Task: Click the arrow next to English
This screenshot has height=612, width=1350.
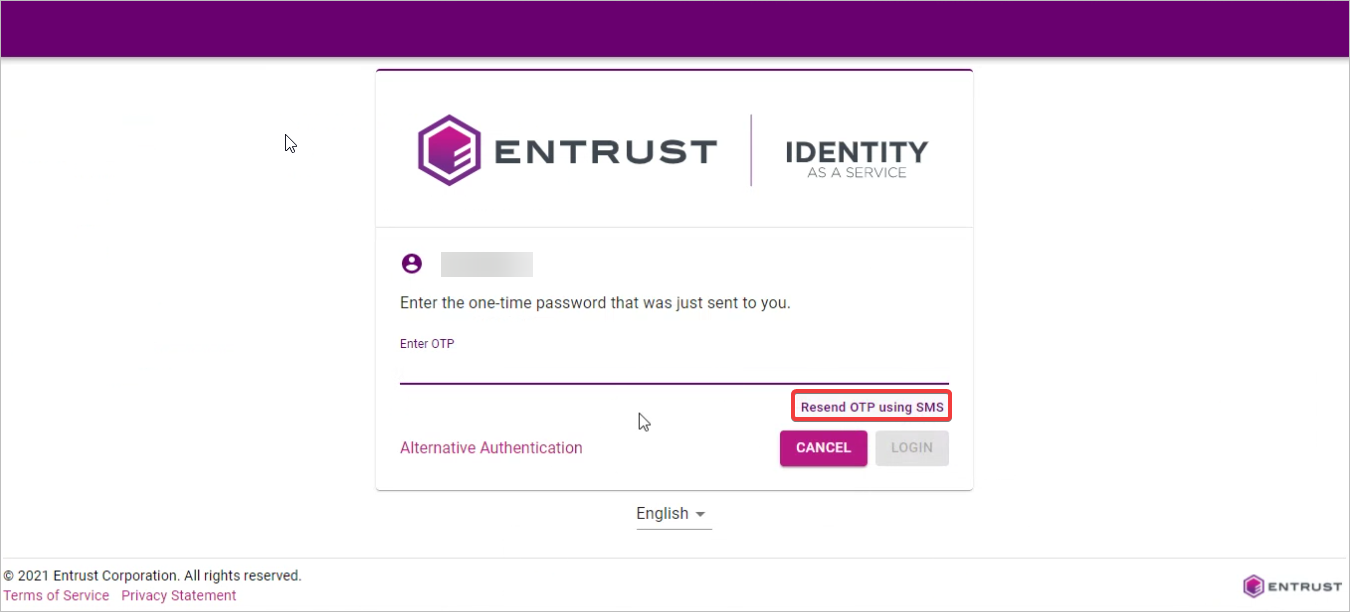Action: (x=700, y=515)
